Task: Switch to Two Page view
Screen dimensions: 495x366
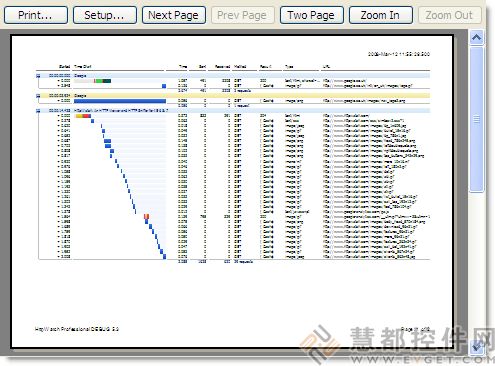Action: [x=311, y=15]
